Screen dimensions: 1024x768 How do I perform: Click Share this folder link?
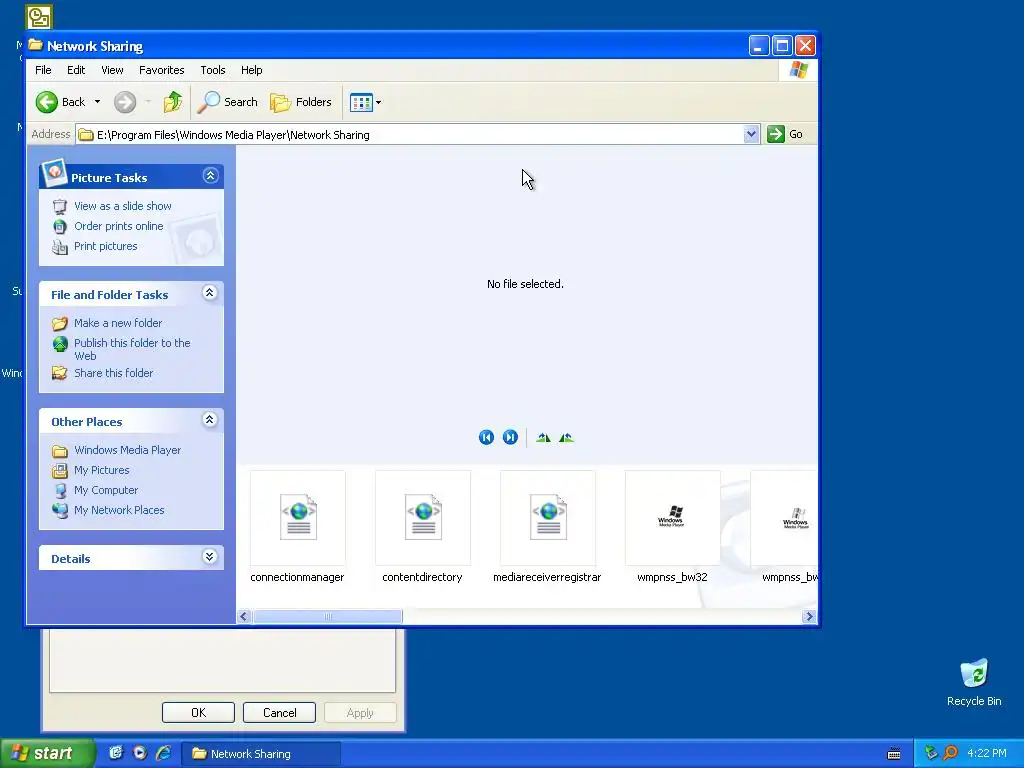coord(114,373)
